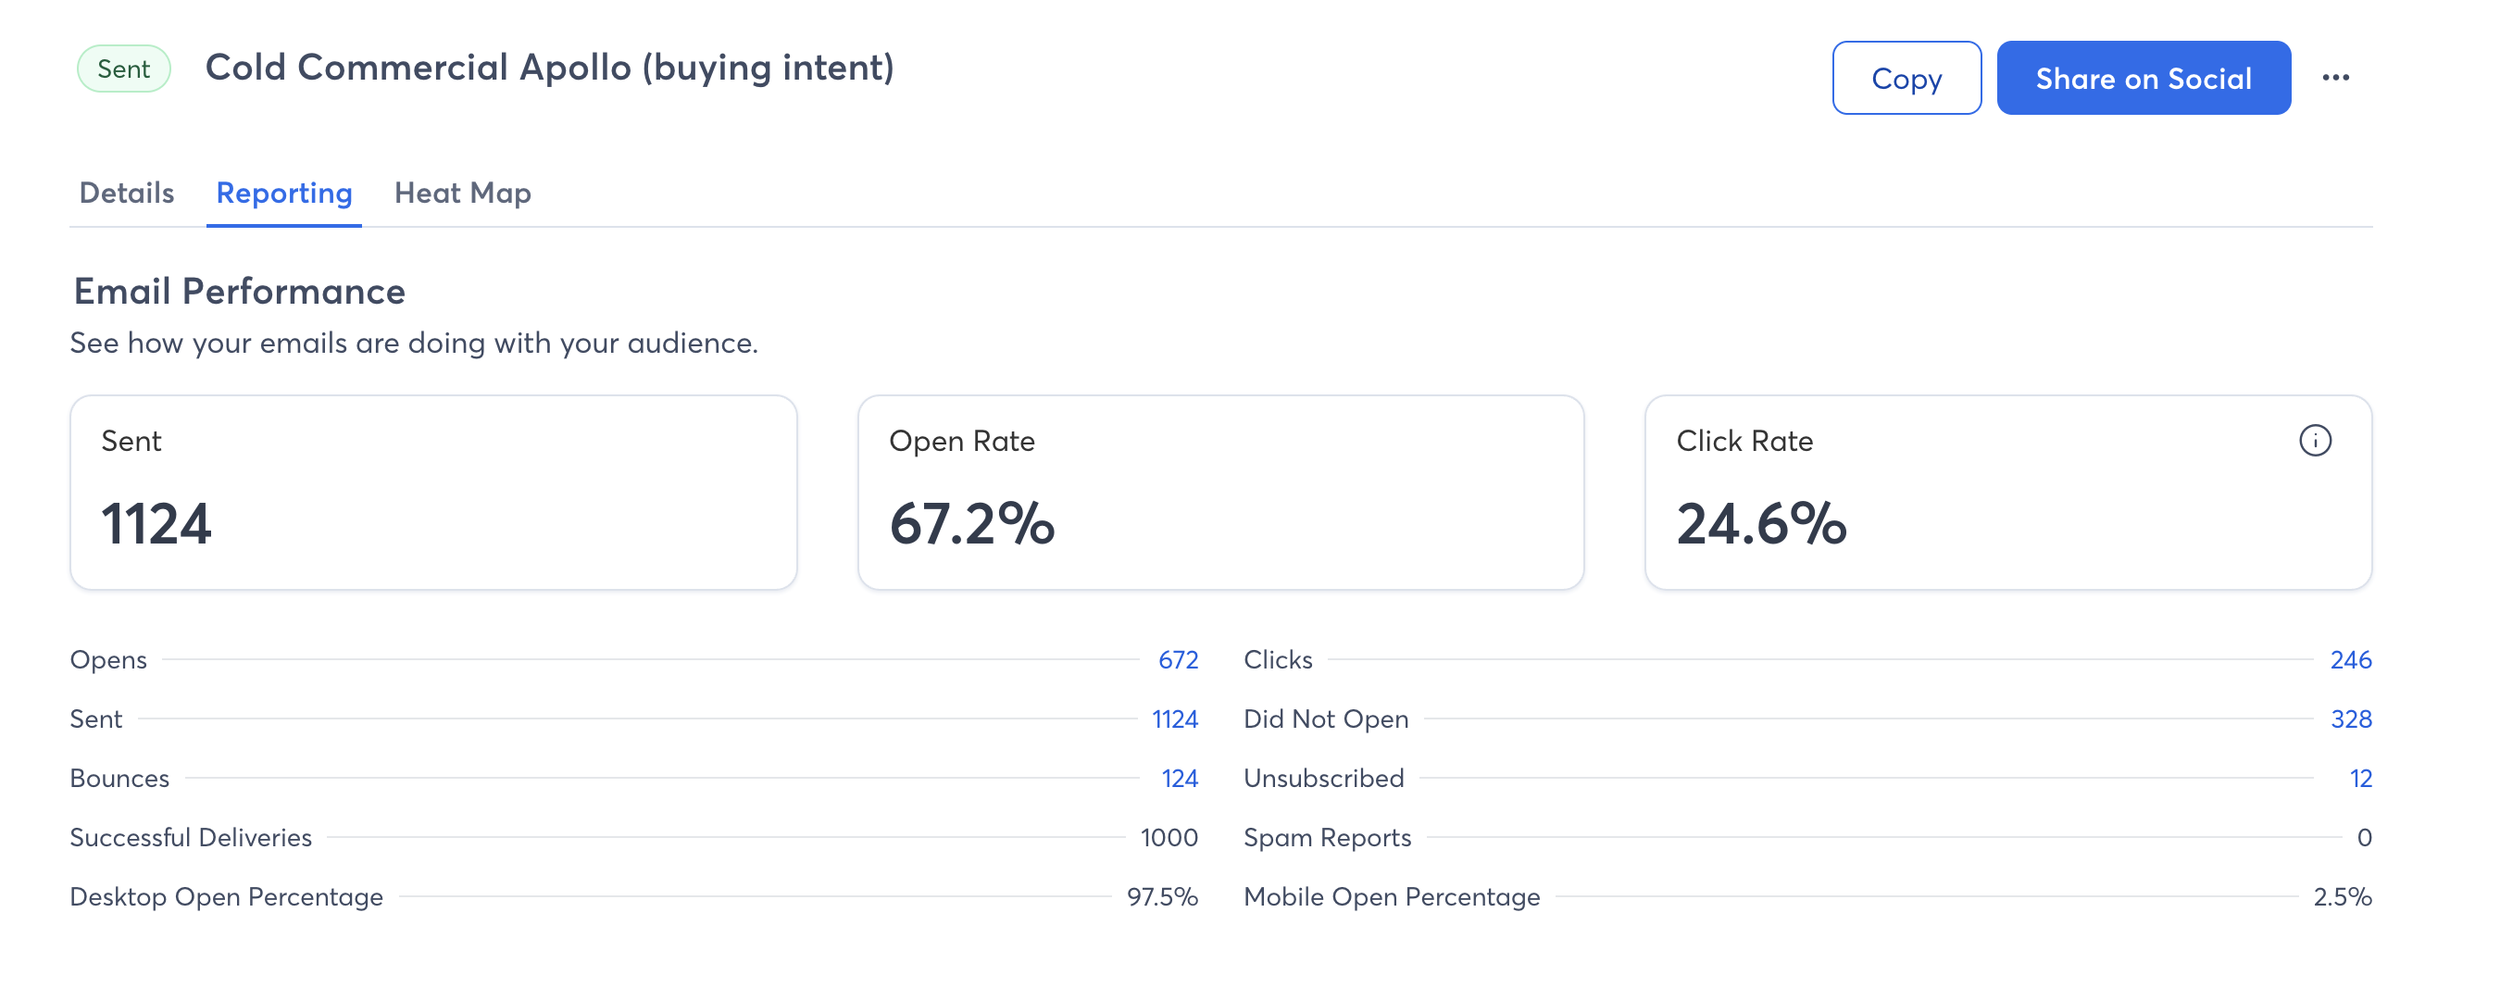Image resolution: width=2500 pixels, height=1000 pixels.
Task: Click the Click Rate 24.6% card
Action: tap(2007, 492)
